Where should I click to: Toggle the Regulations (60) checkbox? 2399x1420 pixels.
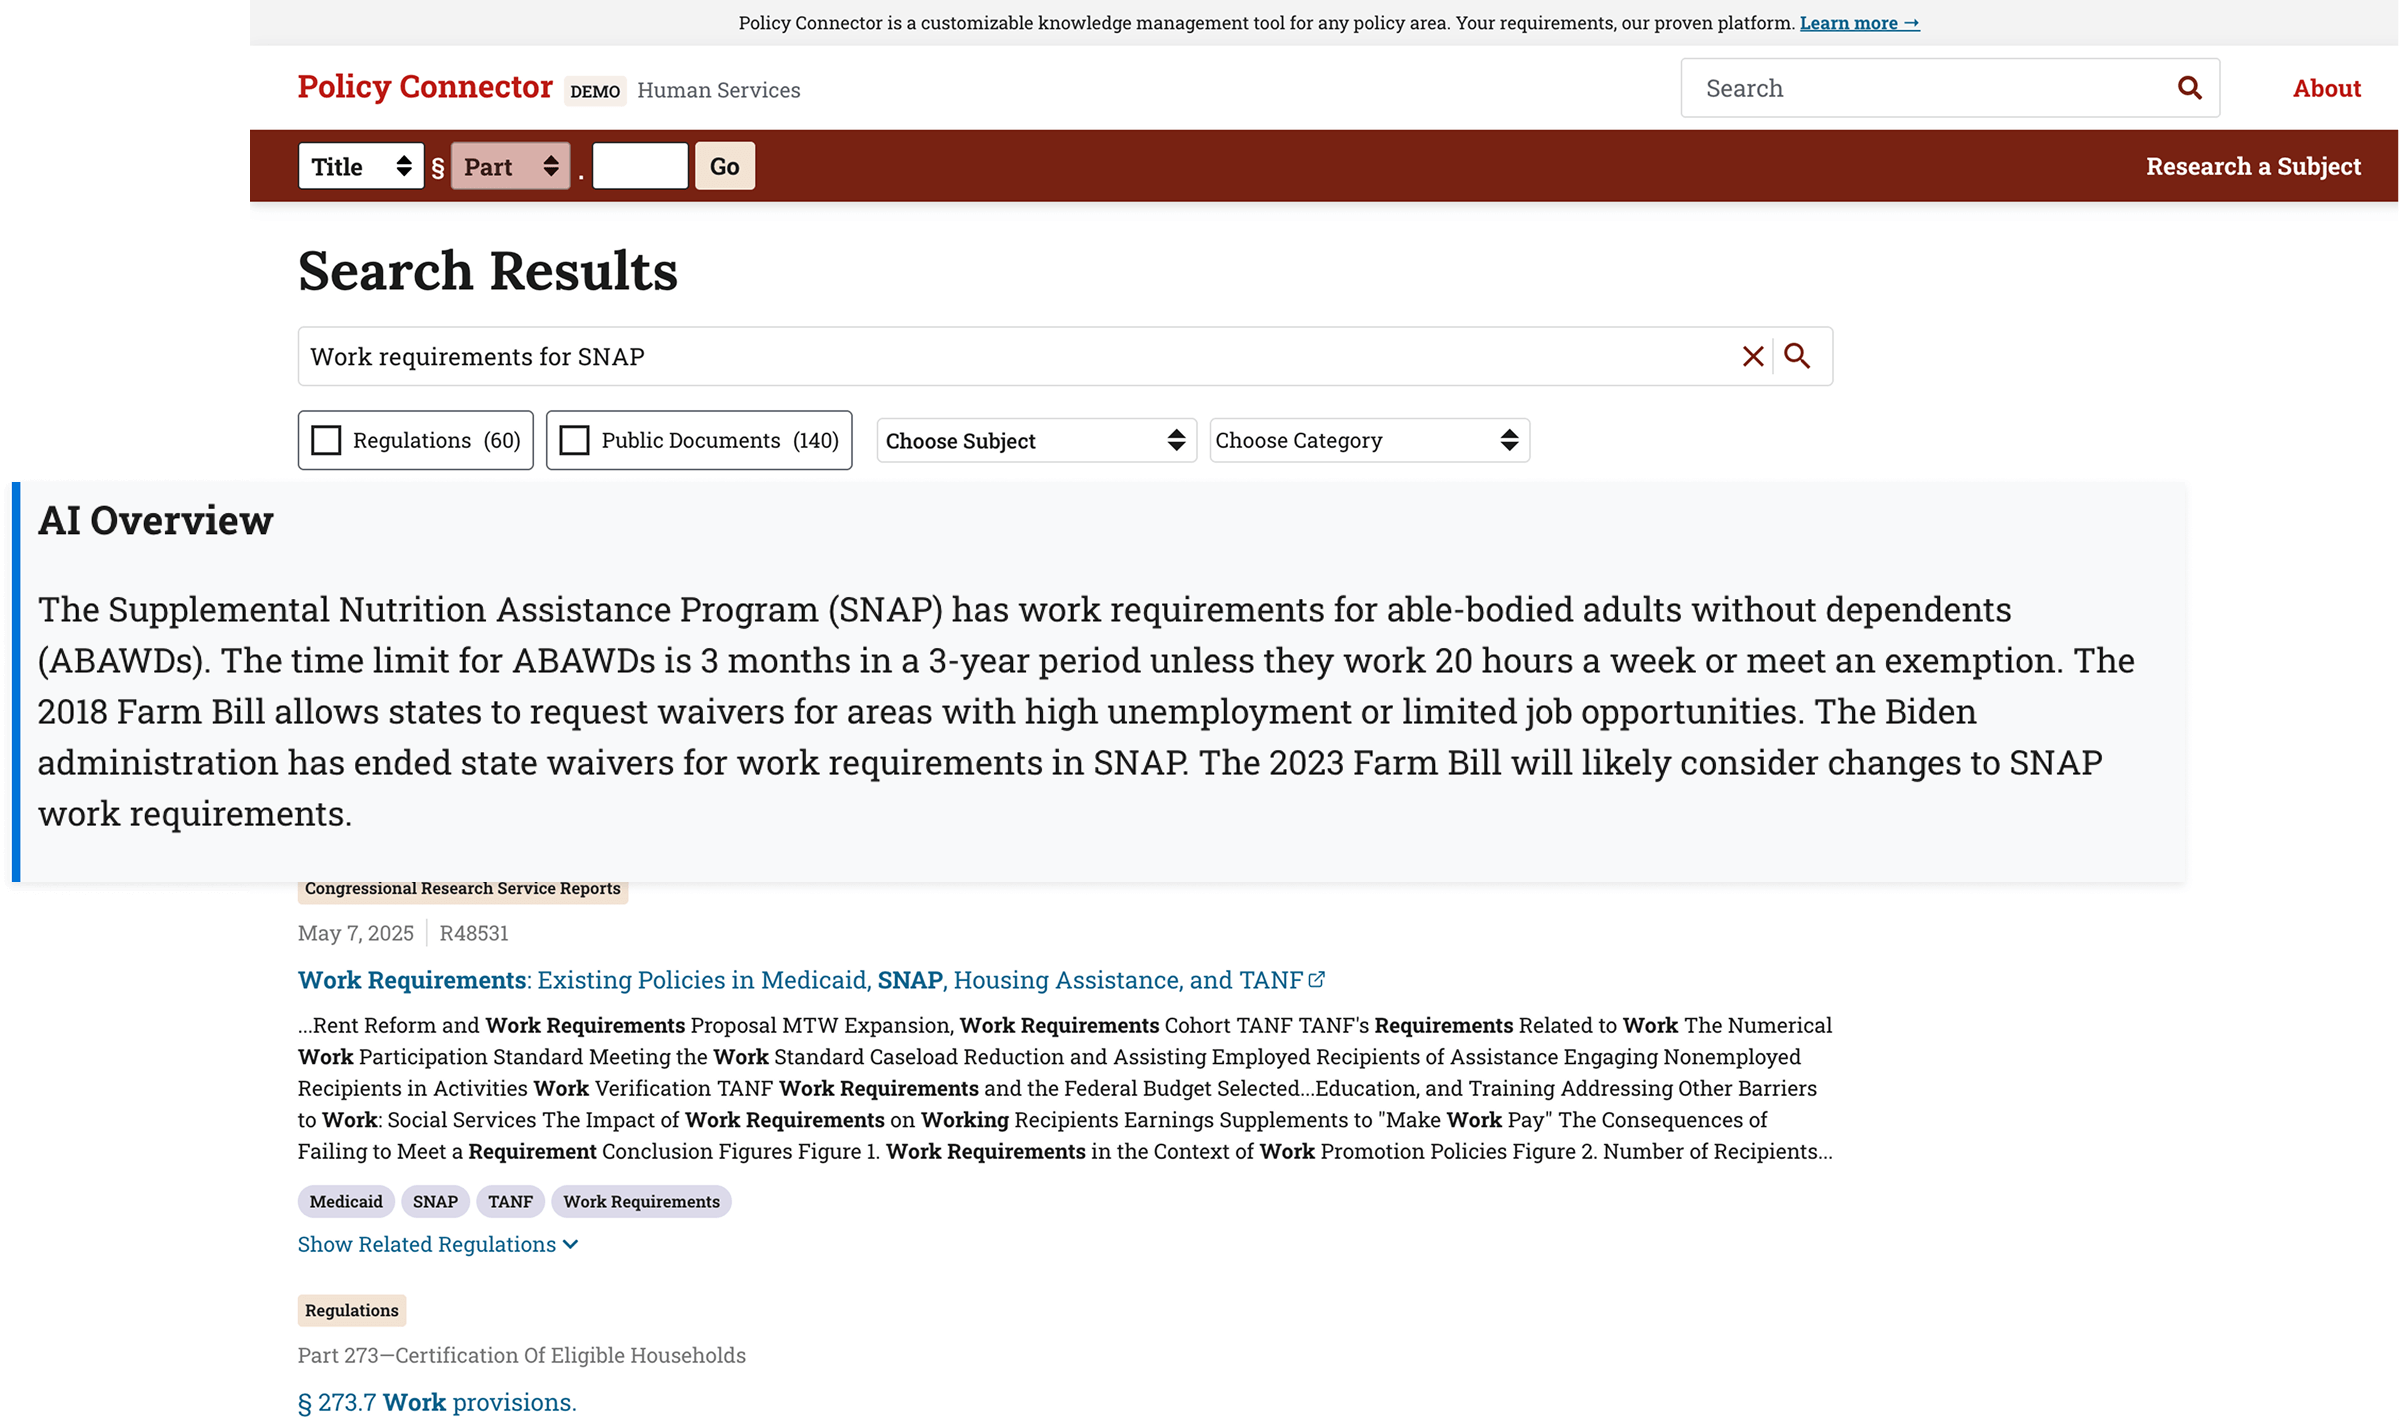[x=326, y=440]
